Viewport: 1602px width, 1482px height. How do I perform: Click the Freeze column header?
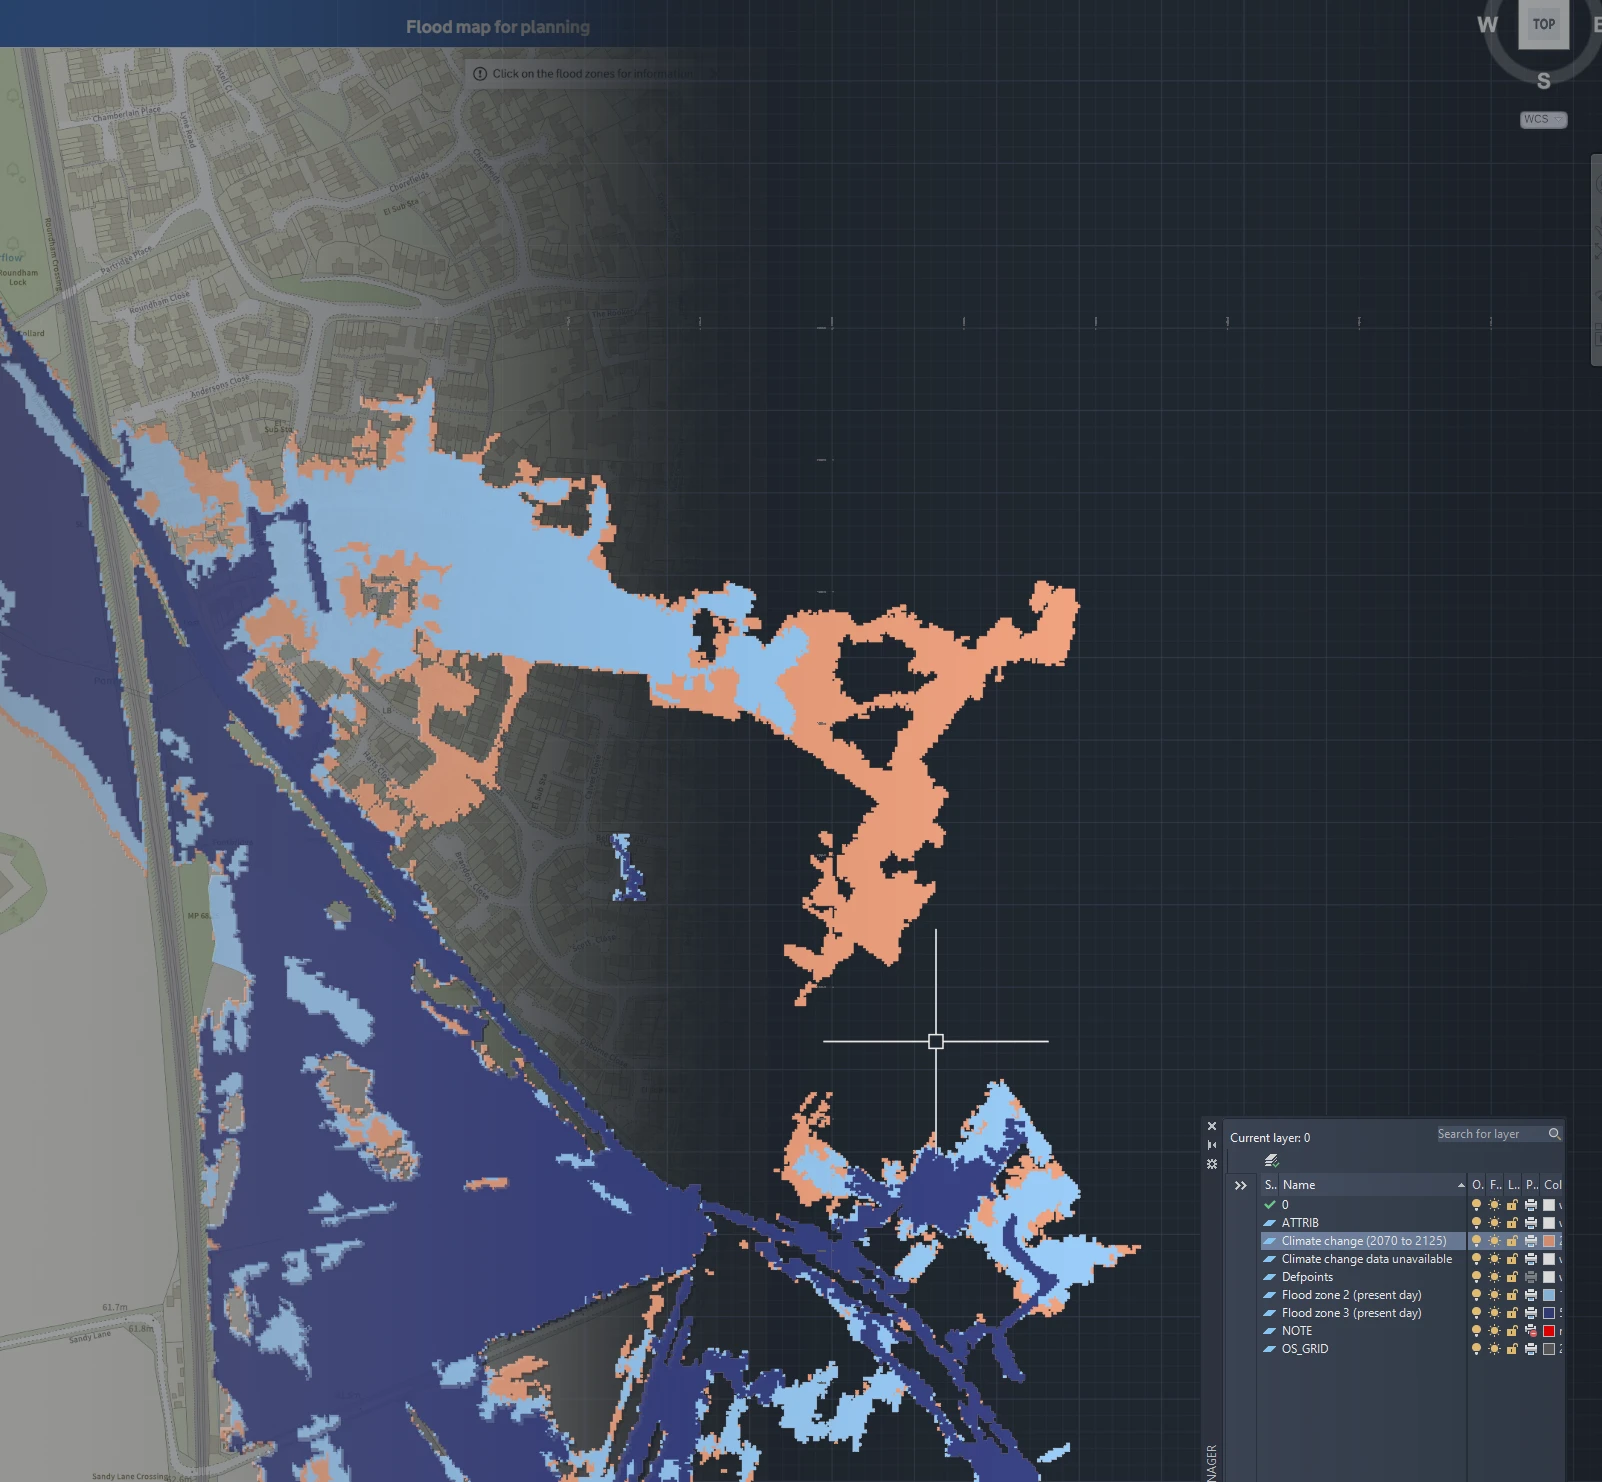1495,1185
